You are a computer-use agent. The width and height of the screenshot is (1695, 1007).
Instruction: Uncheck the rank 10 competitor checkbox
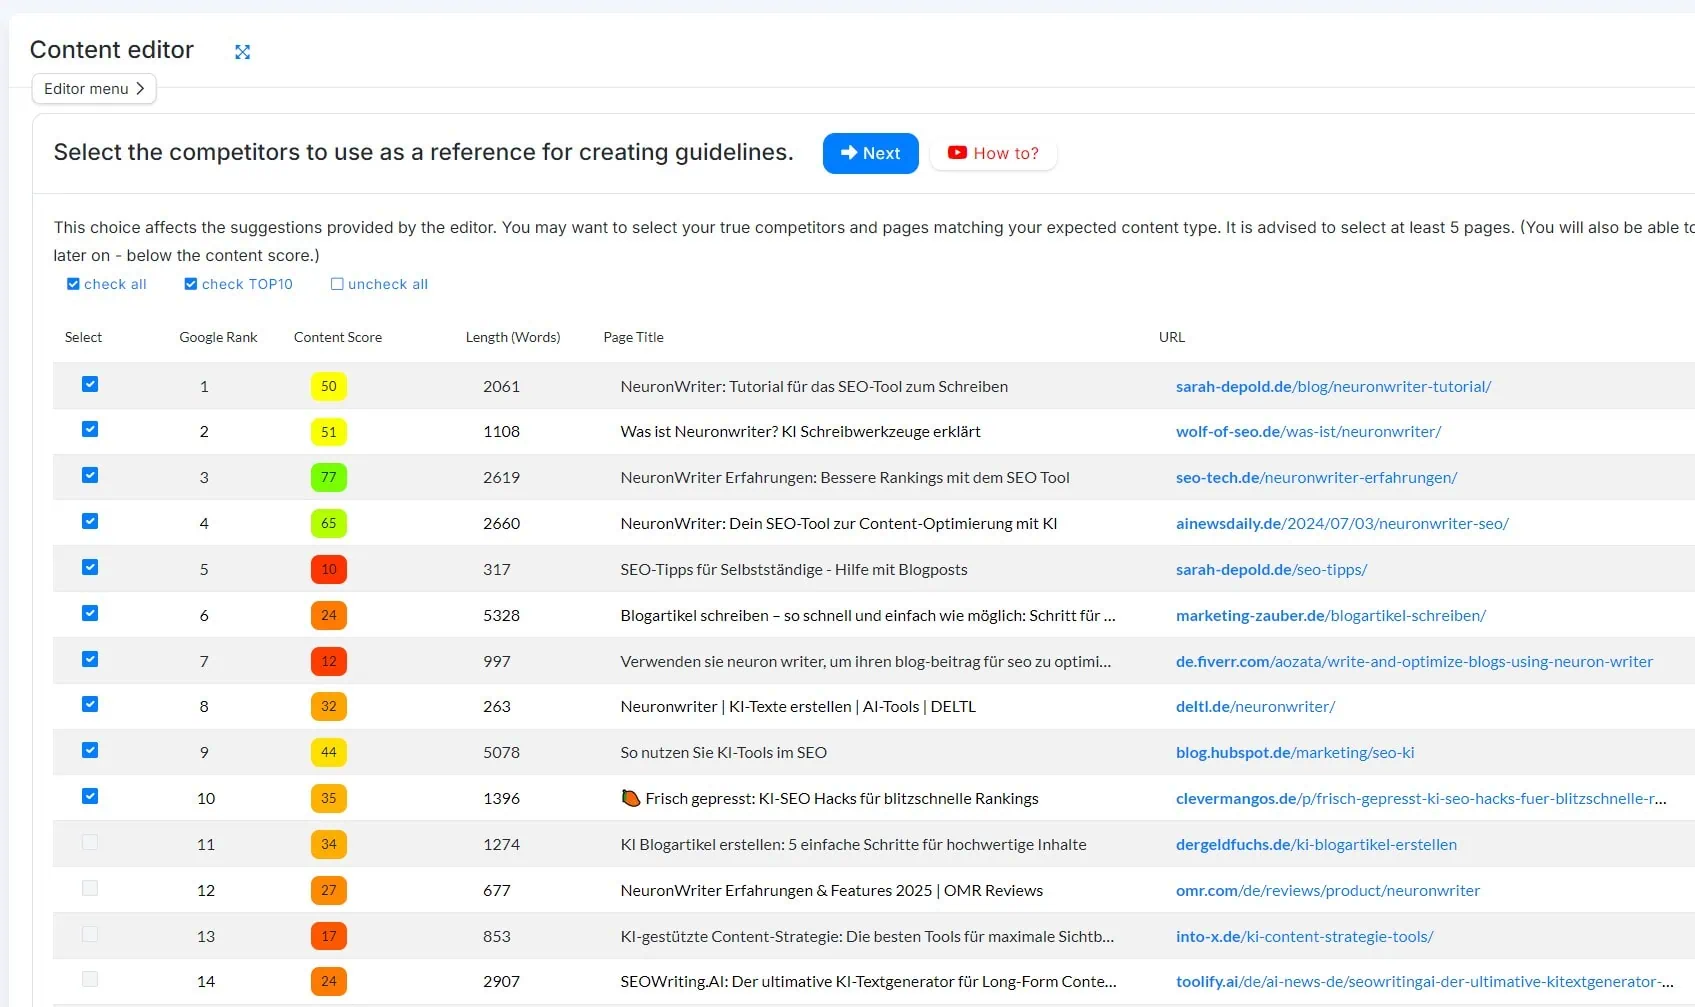click(90, 796)
